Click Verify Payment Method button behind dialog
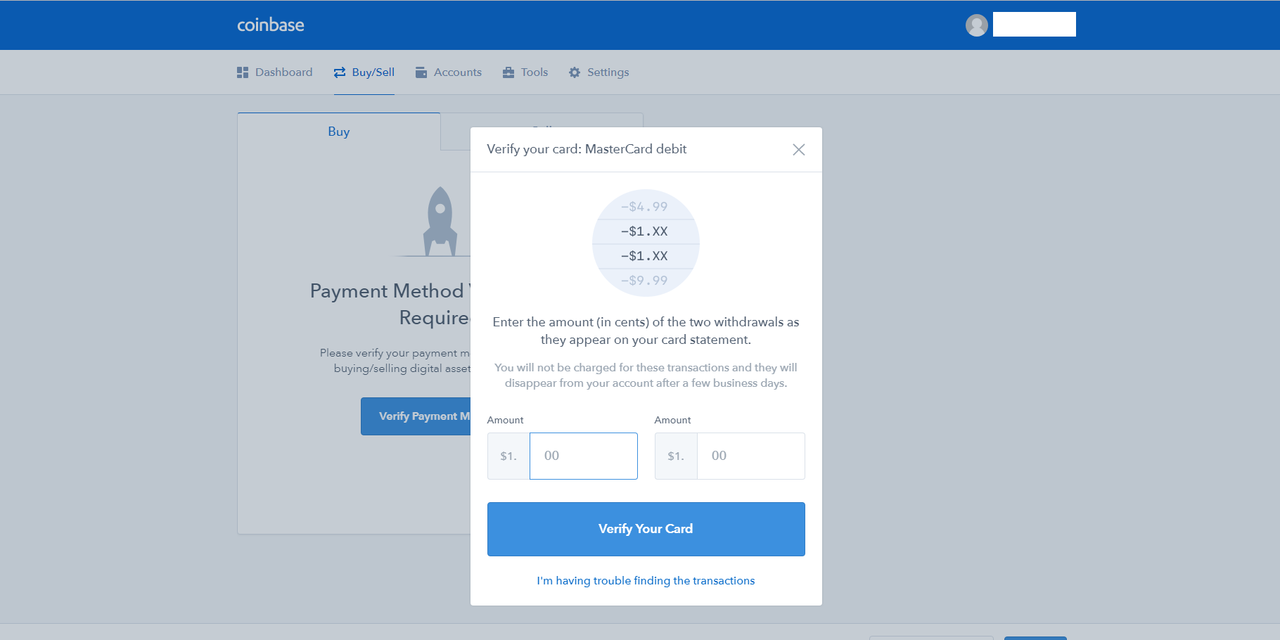Screen dimensions: 1280x640 point(416,416)
